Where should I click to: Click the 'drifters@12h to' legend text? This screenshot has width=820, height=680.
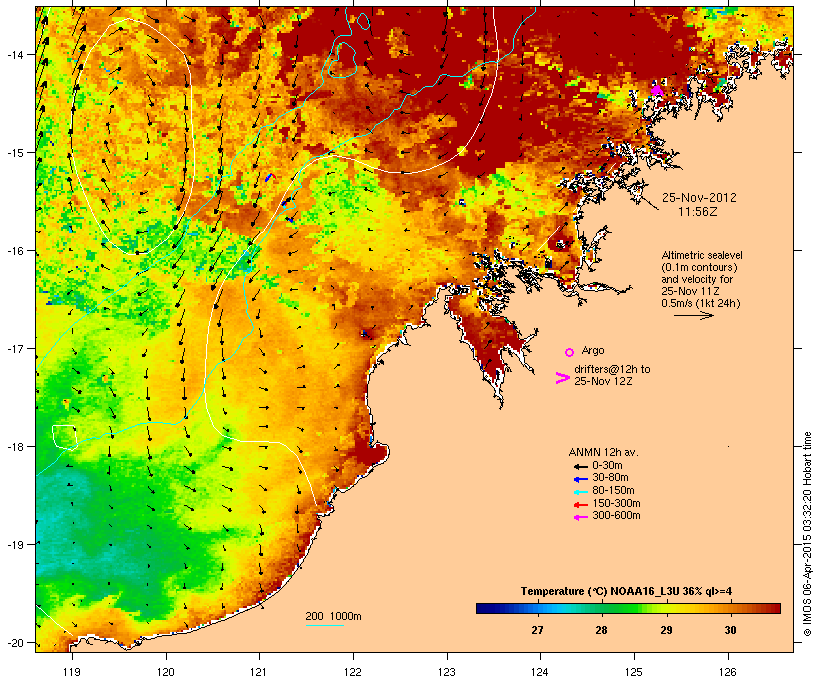(x=612, y=369)
